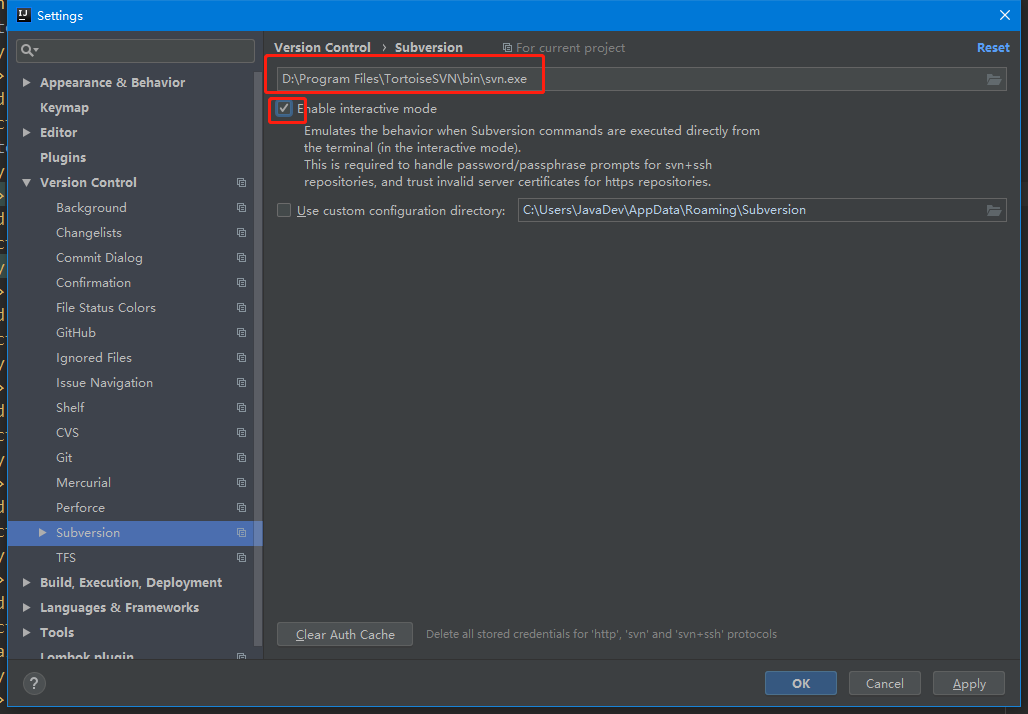Click project-level icon beside TFS
Viewport: 1028px width, 714px height.
coord(241,558)
